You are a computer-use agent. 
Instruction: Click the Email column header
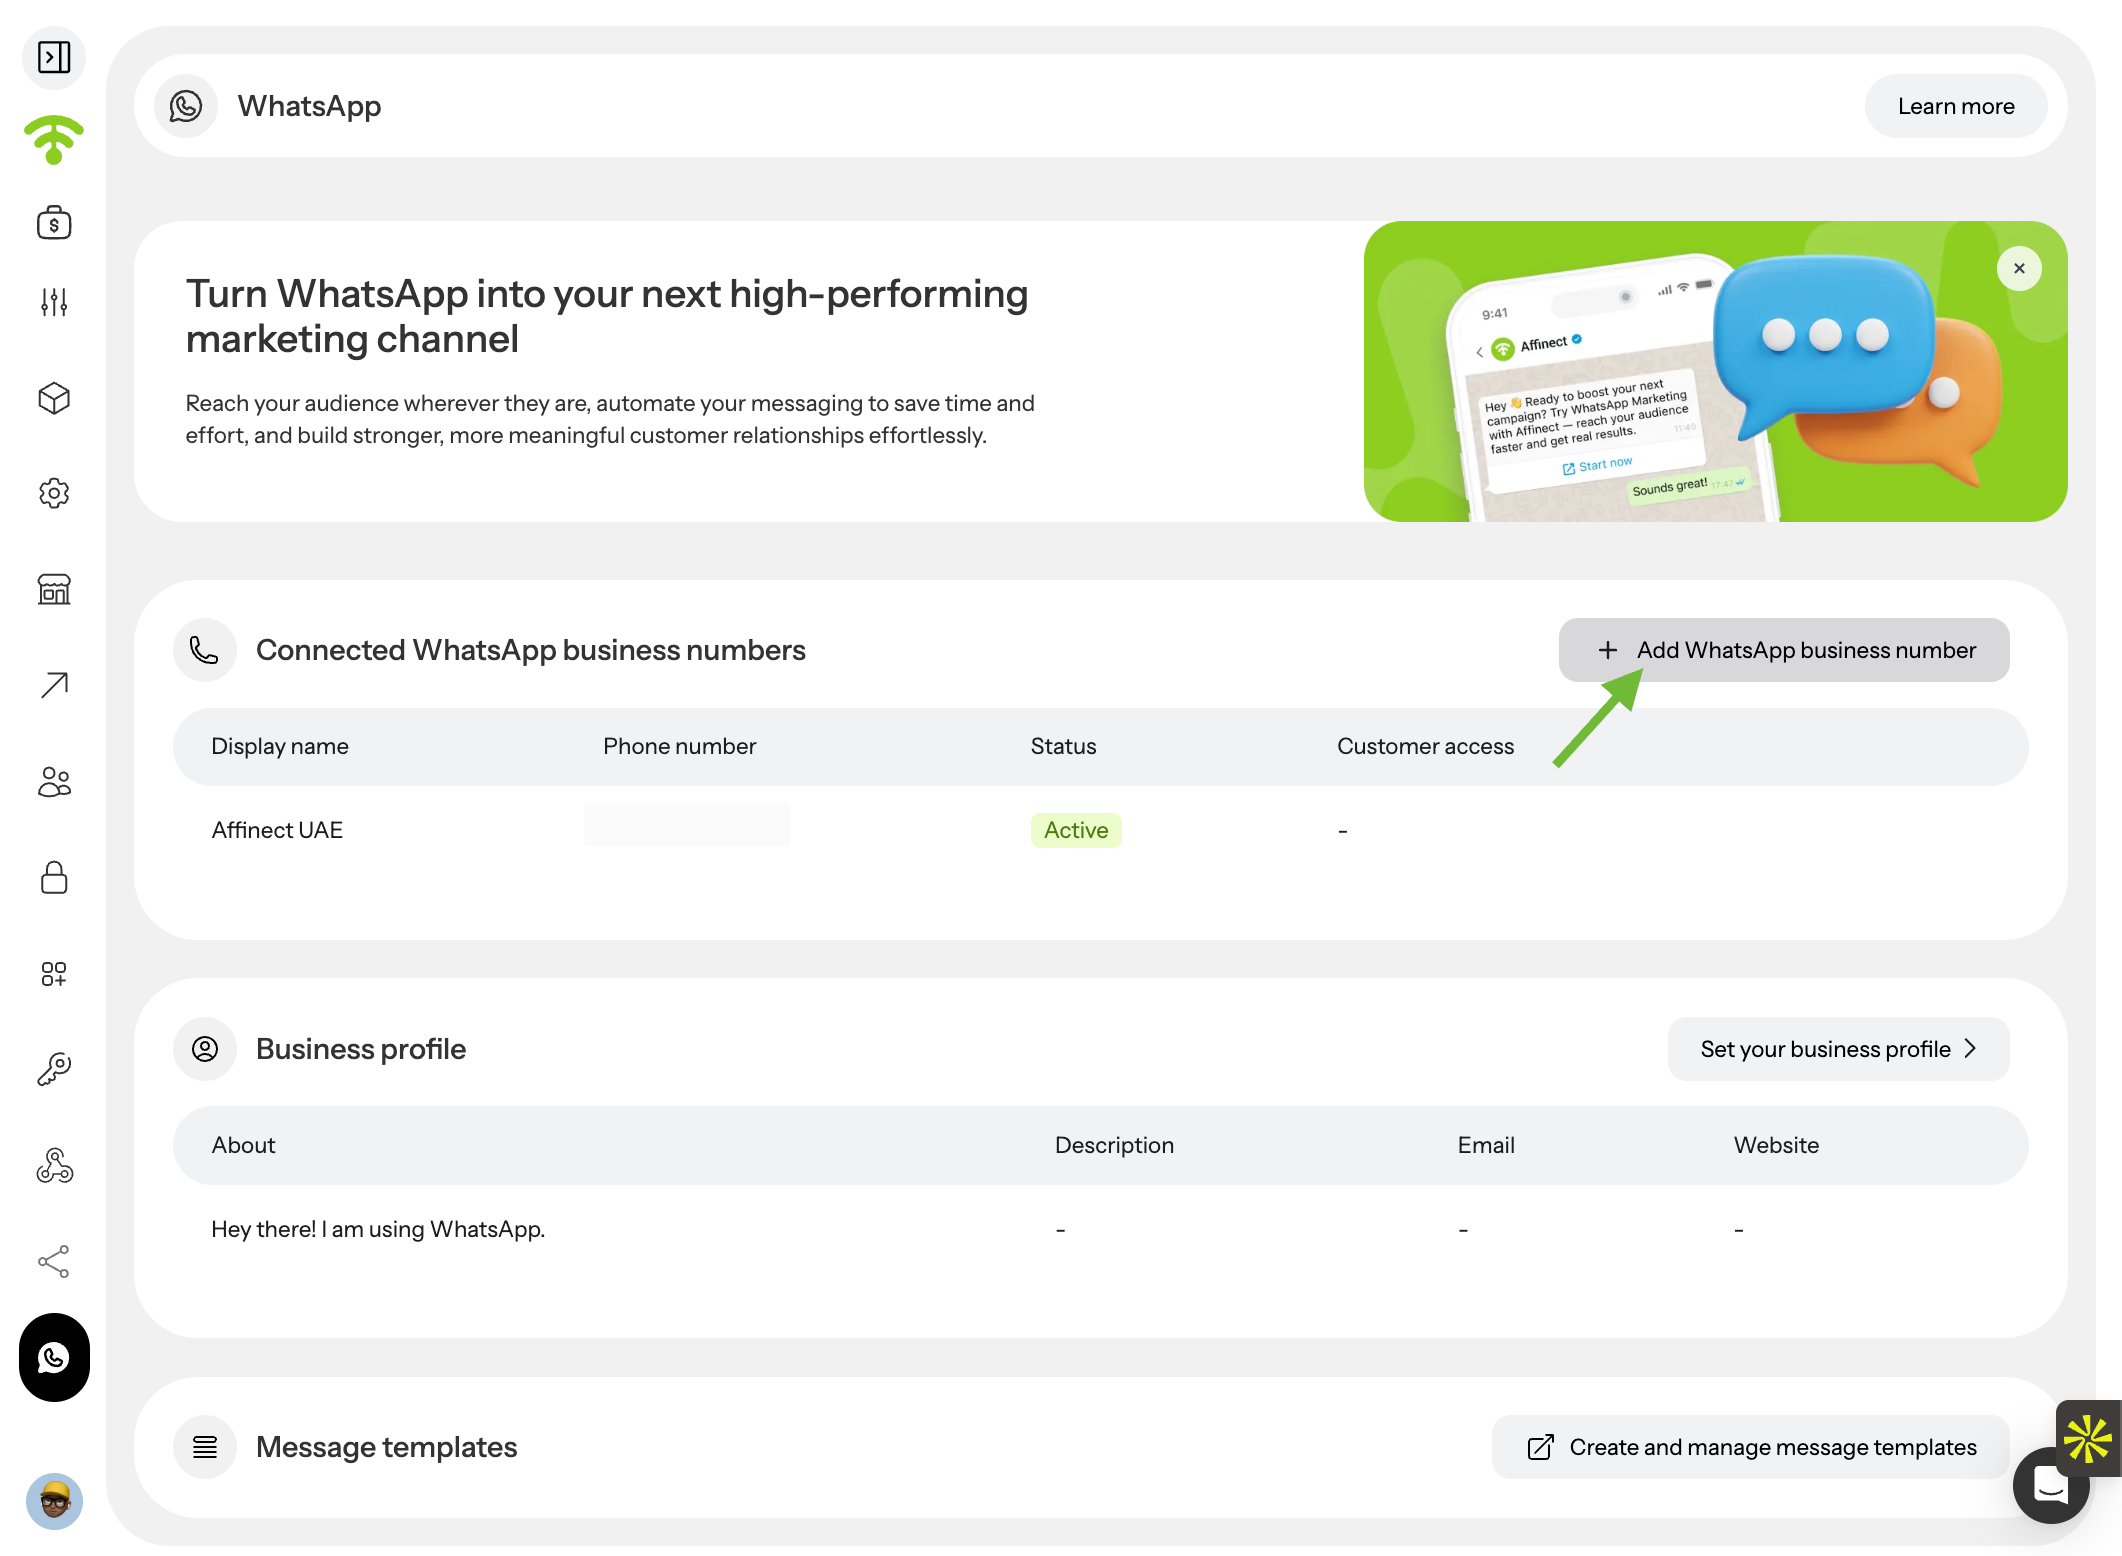pyautogui.click(x=1486, y=1145)
